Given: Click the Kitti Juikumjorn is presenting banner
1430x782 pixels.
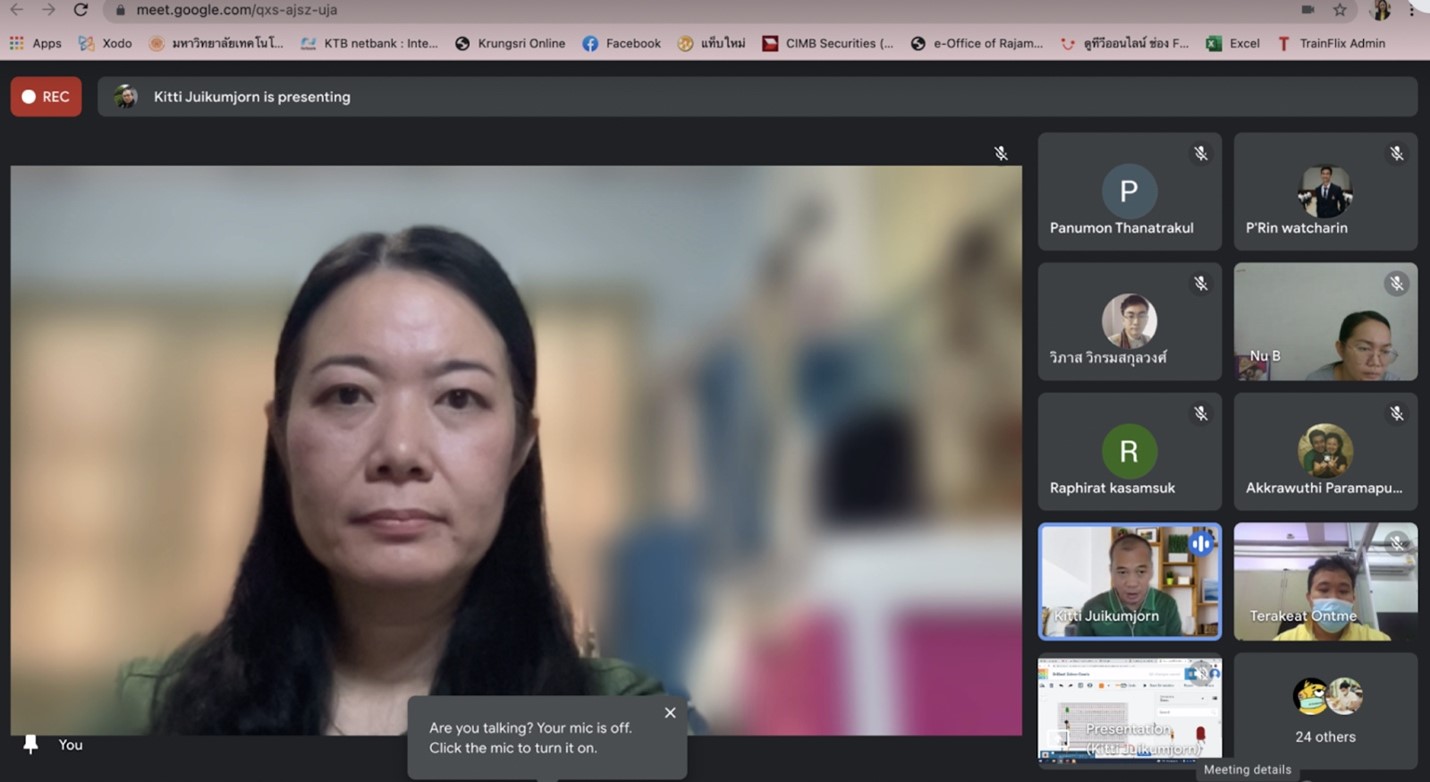Looking at the screenshot, I should point(757,97).
